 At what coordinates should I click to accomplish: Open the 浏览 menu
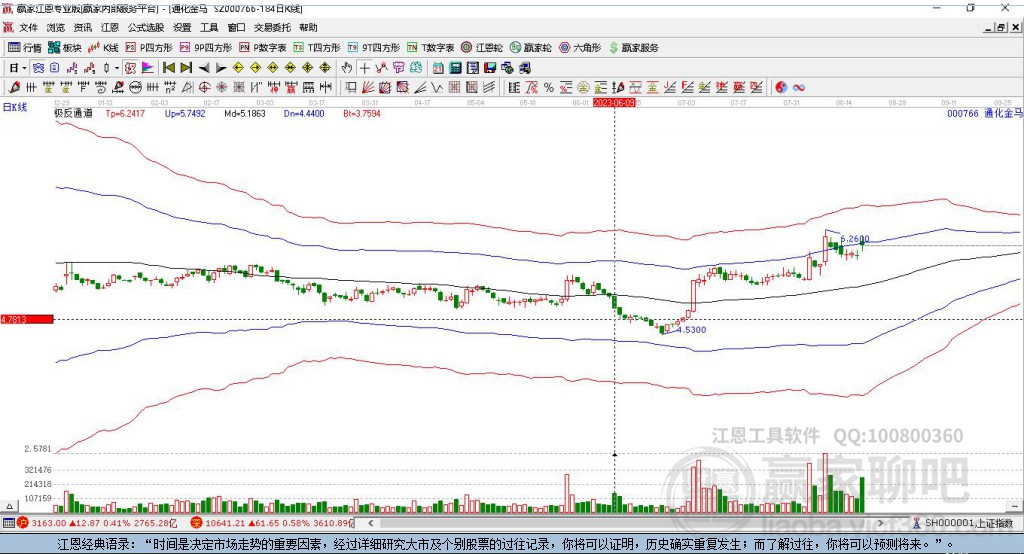click(56, 27)
